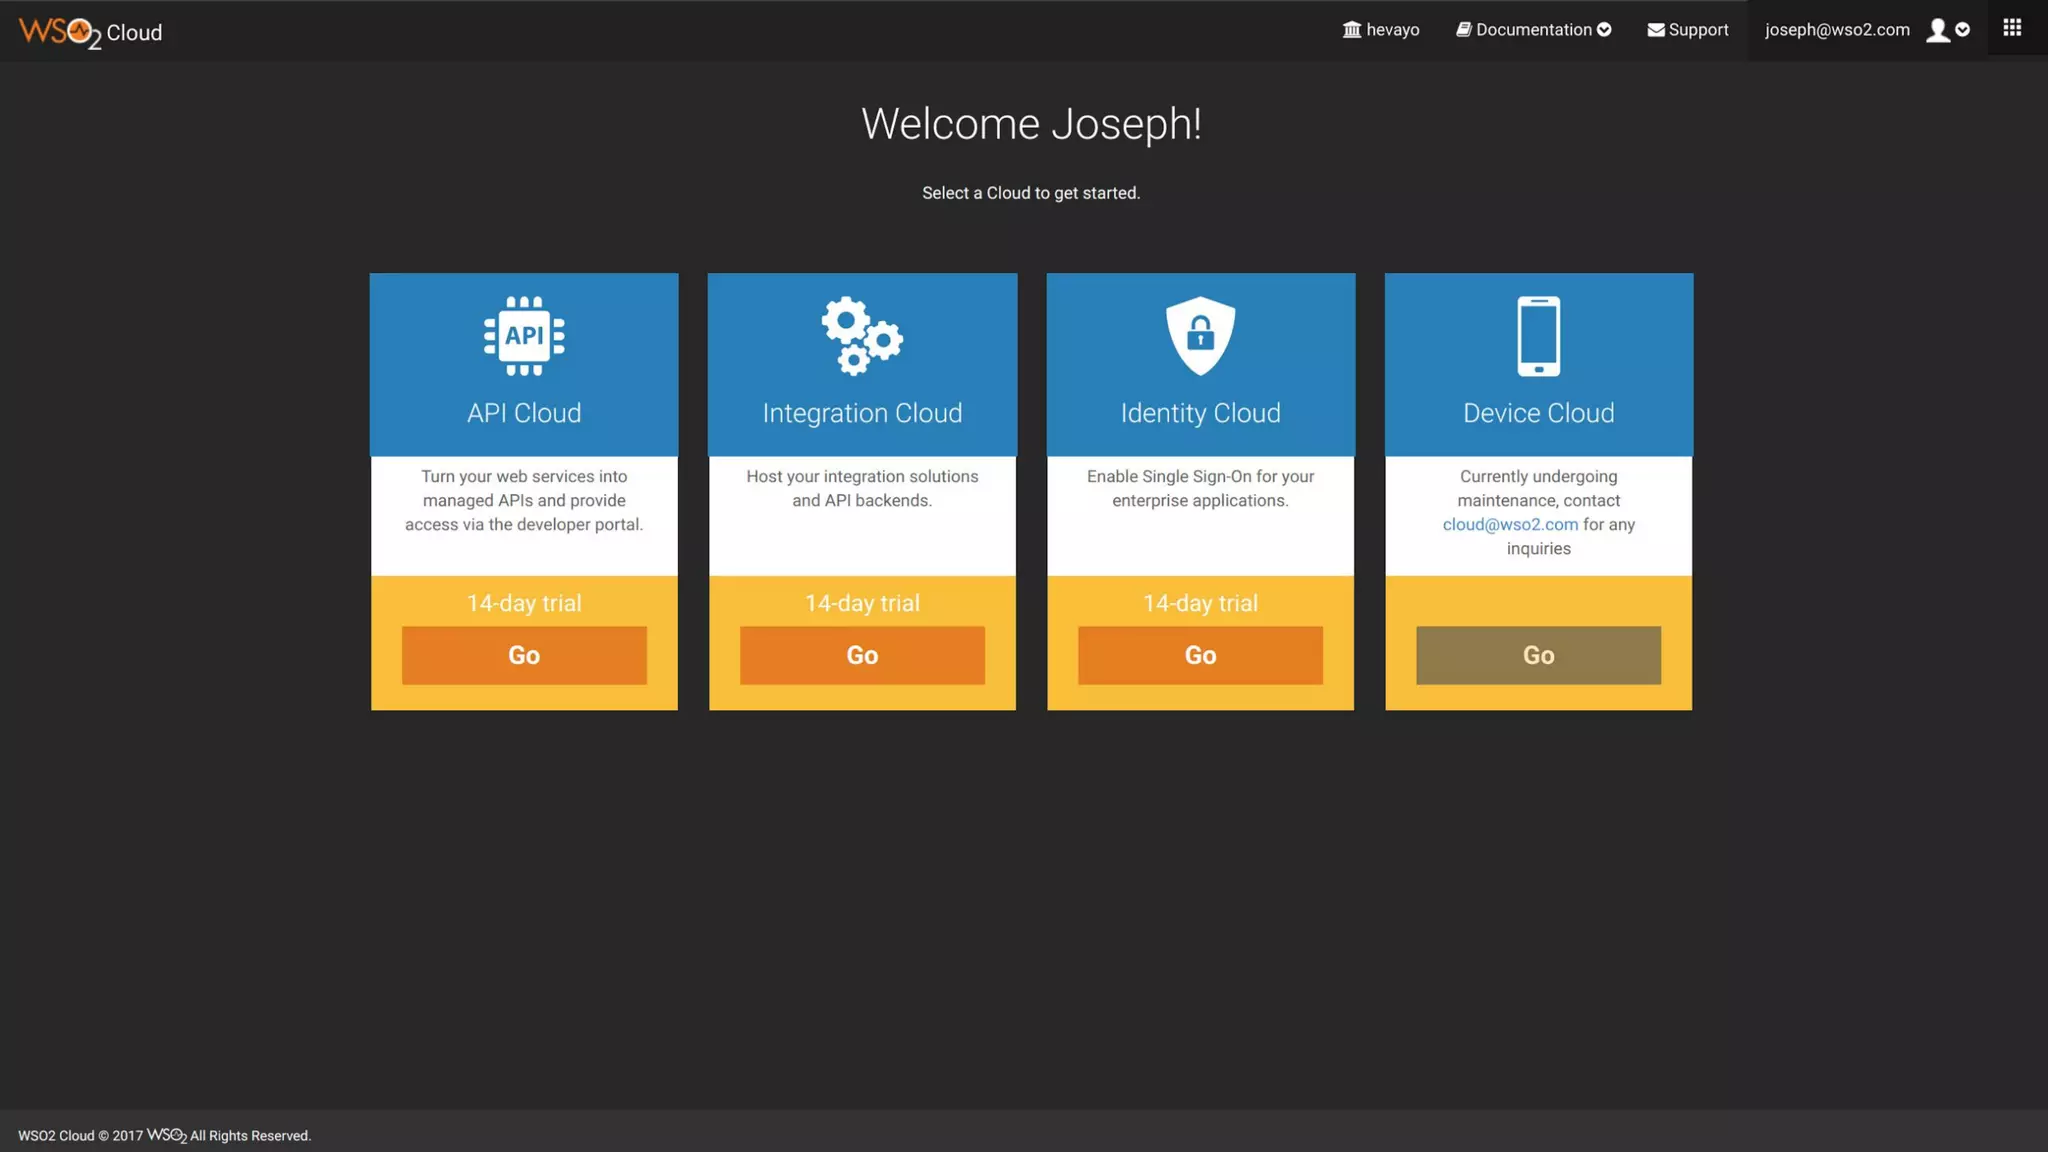
Task: Click the WSO2 logo in the footer
Action: tap(167, 1135)
